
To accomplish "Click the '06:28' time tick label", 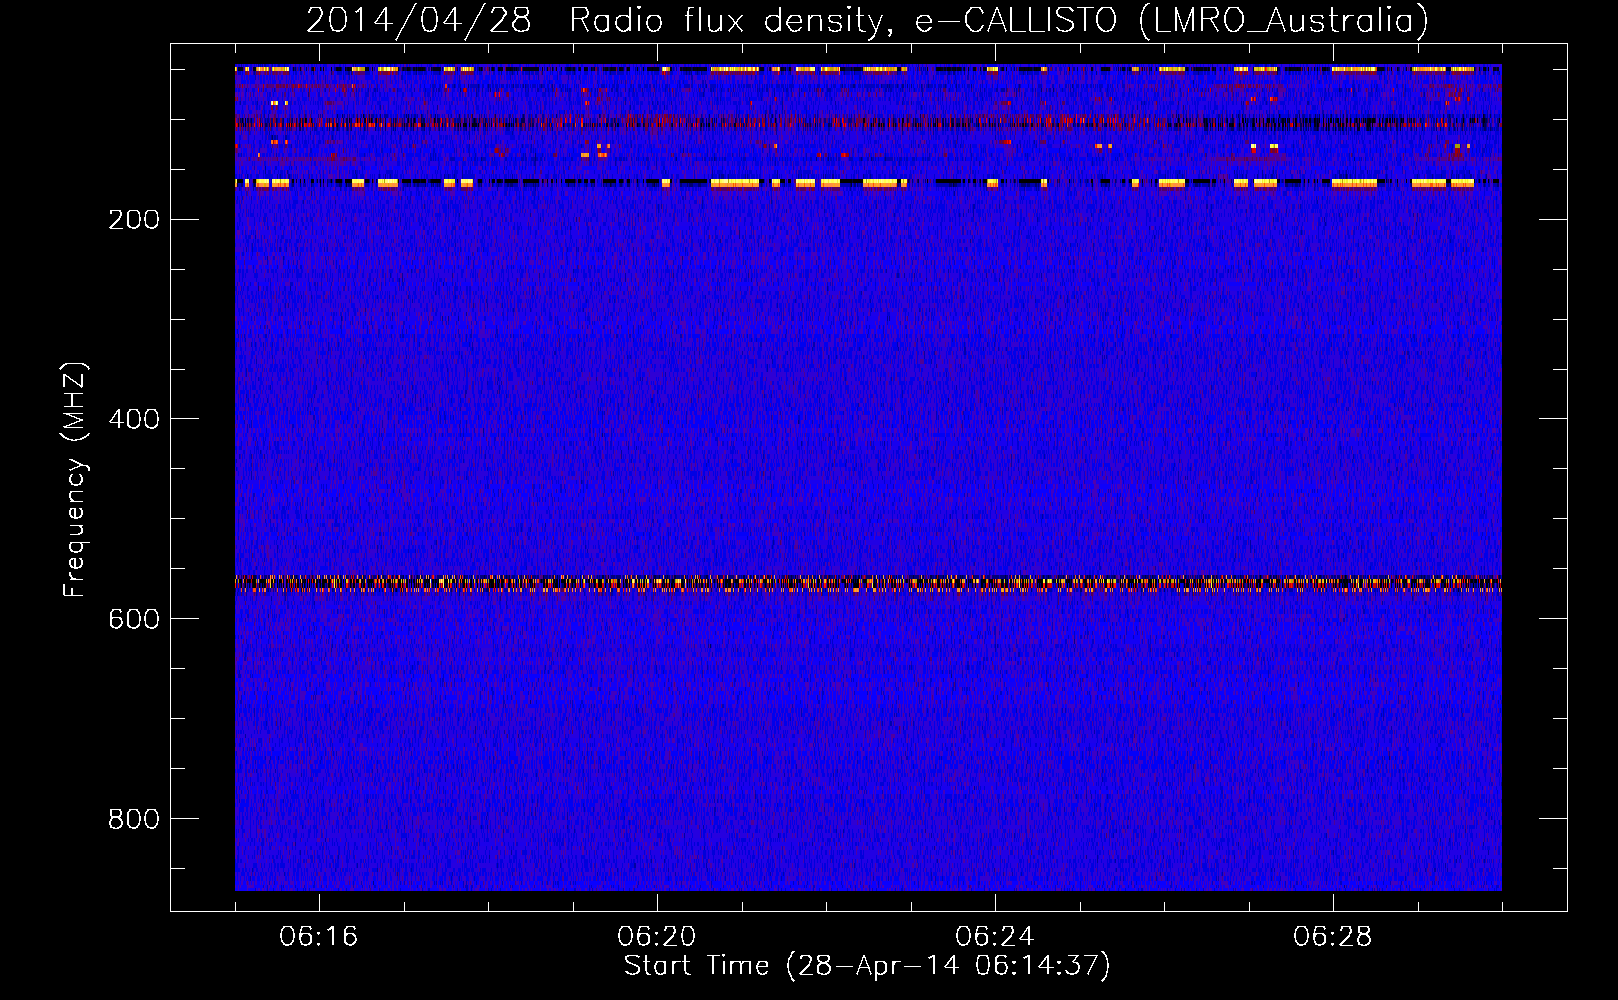I will click(1333, 937).
